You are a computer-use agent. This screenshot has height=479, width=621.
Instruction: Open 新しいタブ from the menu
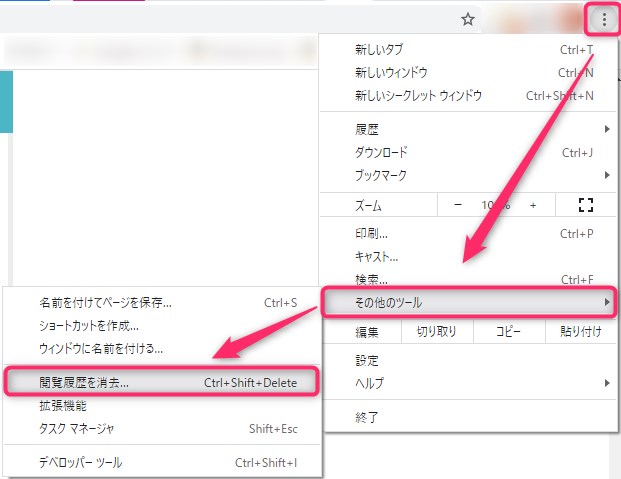click(x=469, y=50)
